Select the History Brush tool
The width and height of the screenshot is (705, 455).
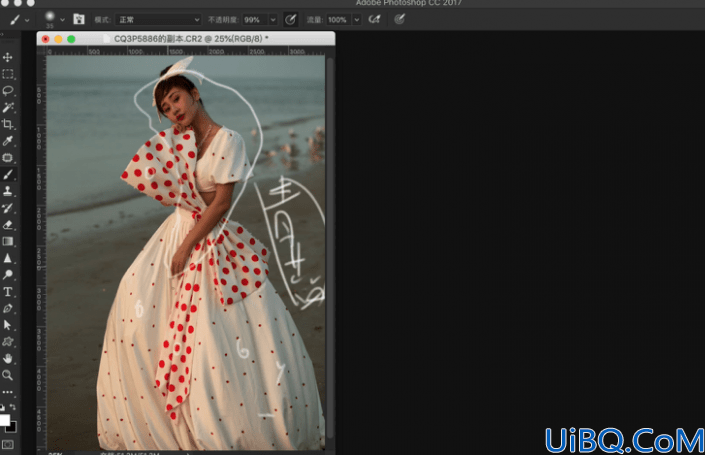click(8, 208)
